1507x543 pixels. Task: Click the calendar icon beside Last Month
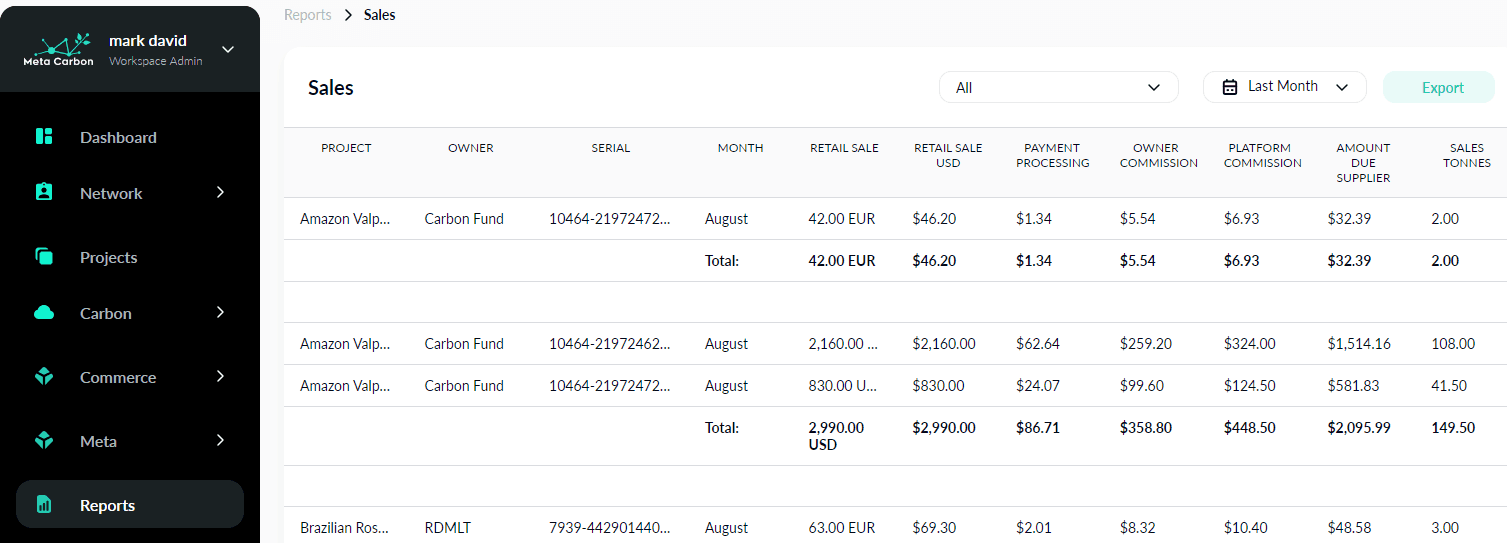coord(1231,87)
